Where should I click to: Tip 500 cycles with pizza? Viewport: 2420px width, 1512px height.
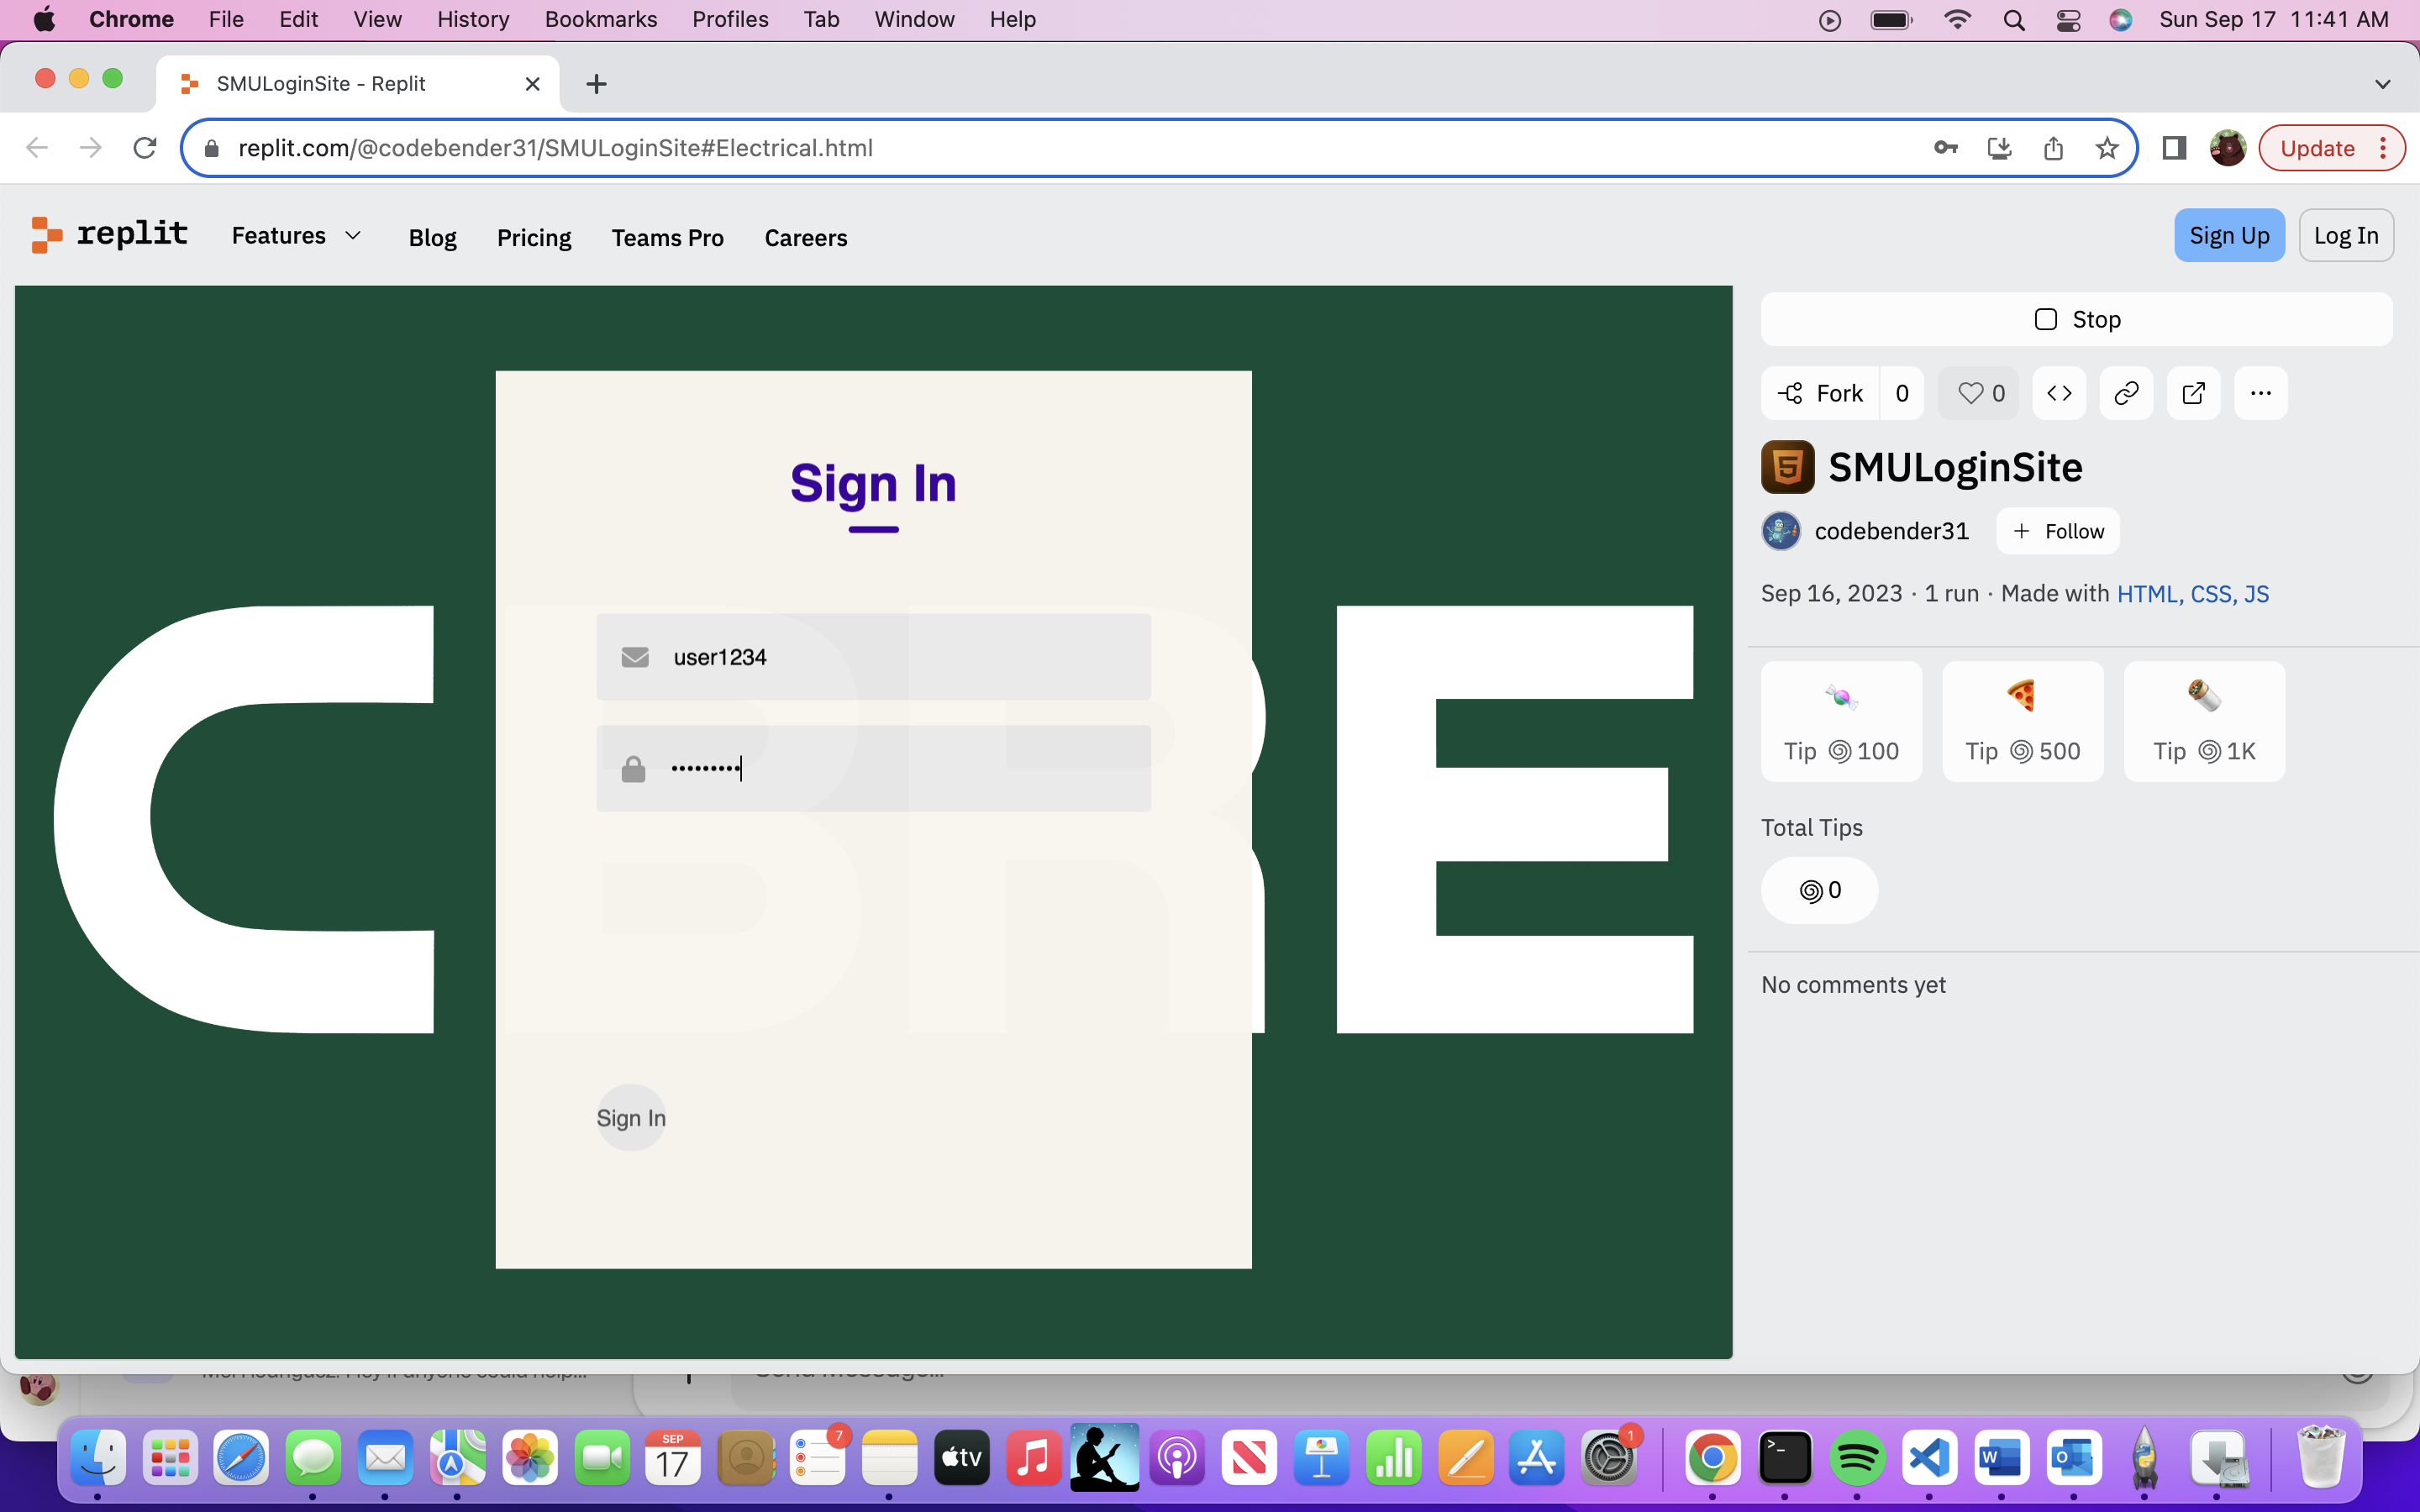[x=2022, y=721]
